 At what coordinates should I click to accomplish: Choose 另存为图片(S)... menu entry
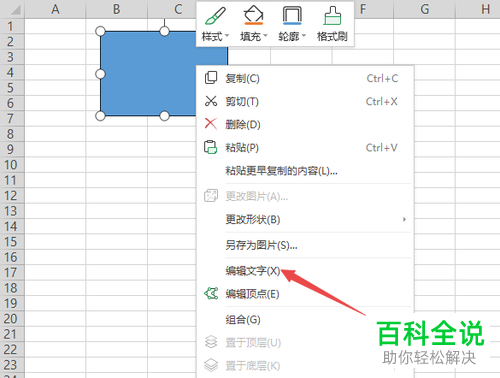(305, 245)
